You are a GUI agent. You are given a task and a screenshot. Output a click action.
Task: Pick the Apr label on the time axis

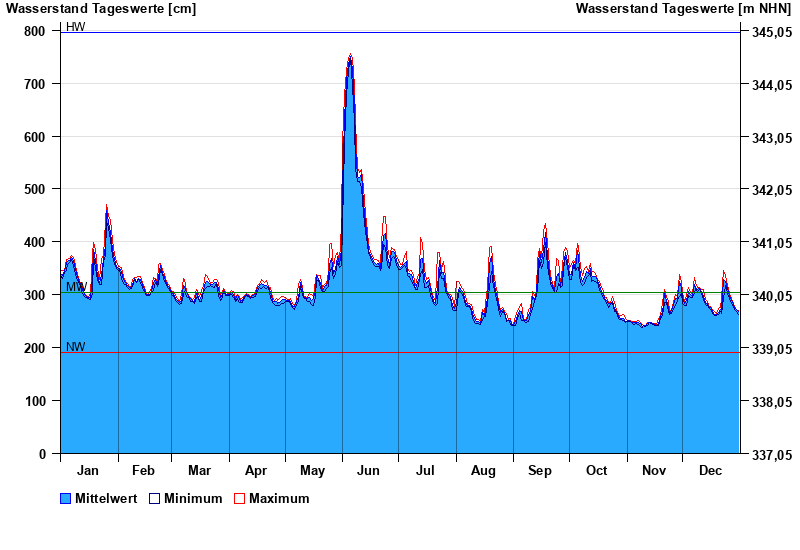256,470
